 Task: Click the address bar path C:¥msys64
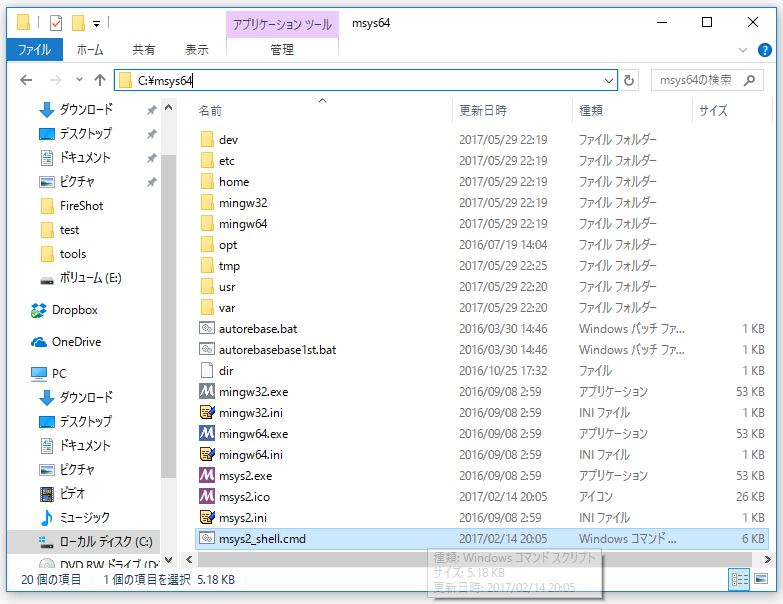pyautogui.click(x=165, y=80)
